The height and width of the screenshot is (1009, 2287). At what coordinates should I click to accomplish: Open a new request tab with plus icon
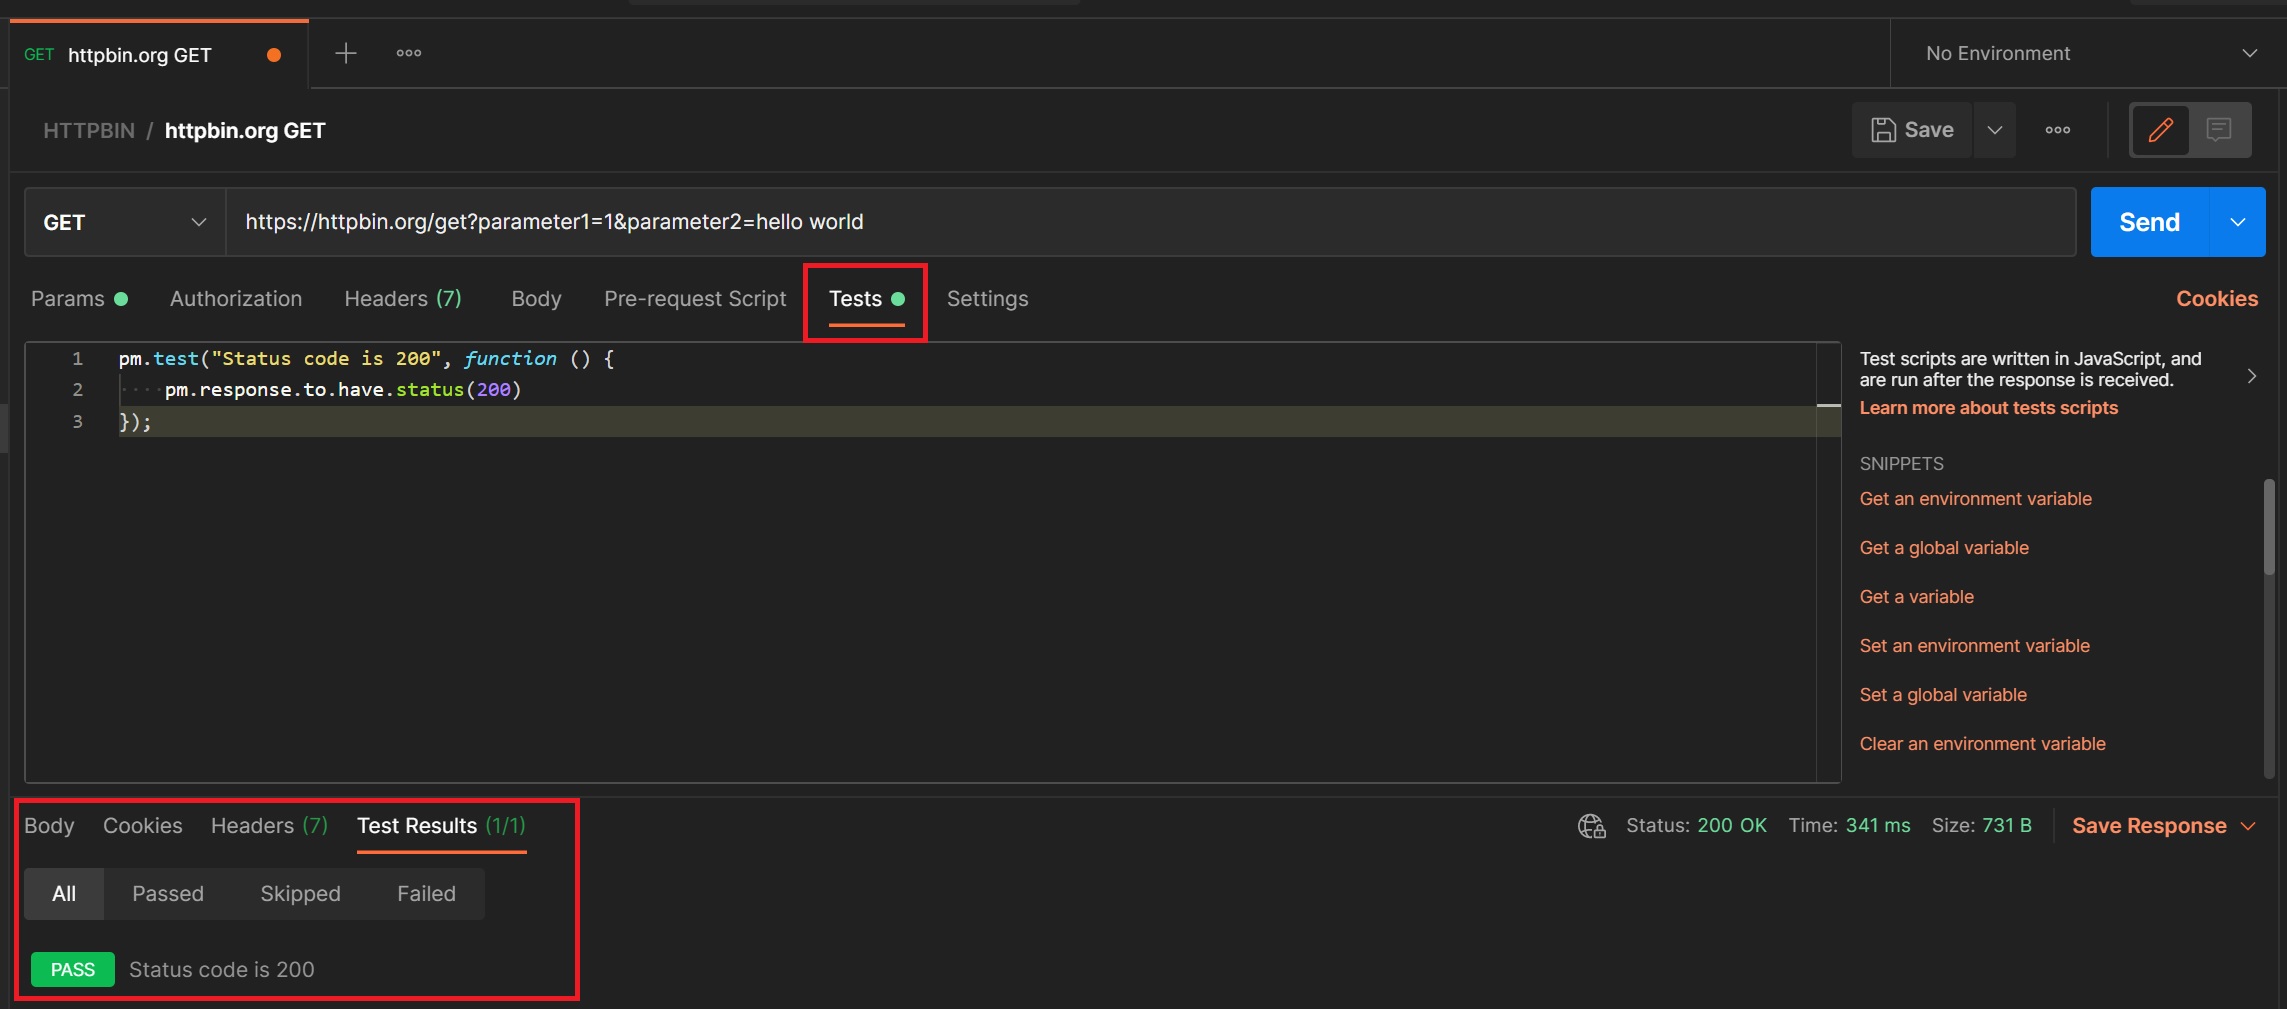[x=345, y=53]
